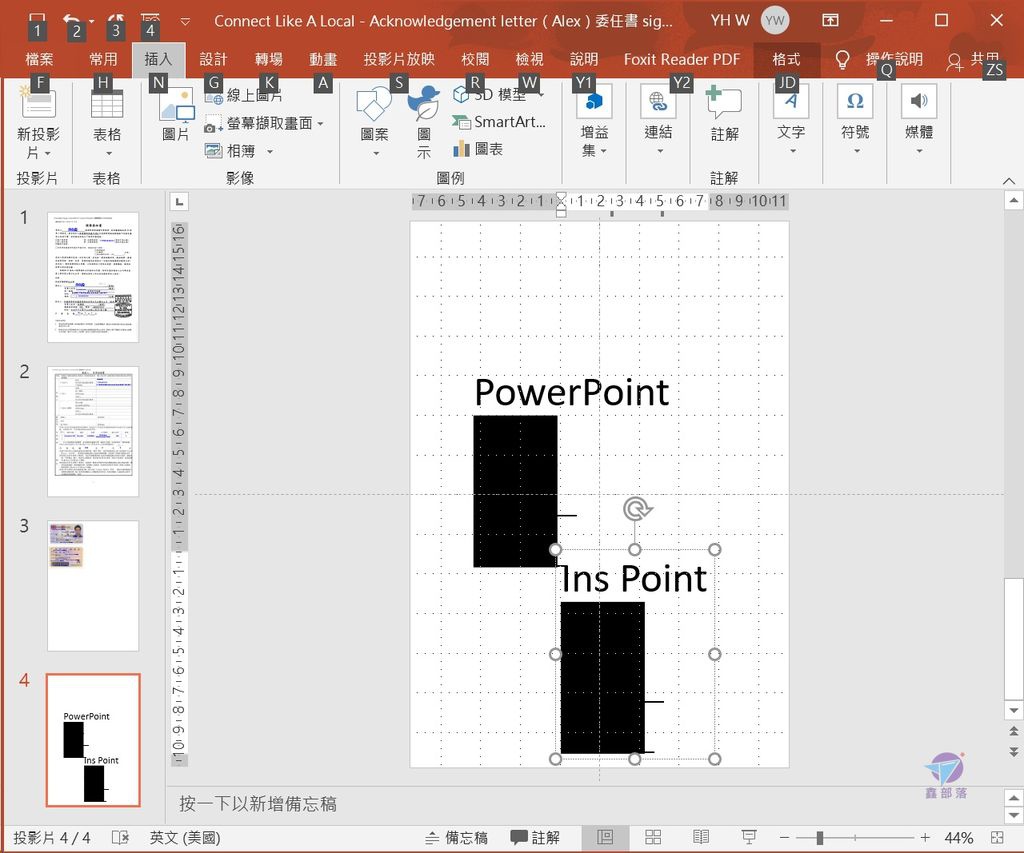The image size is (1024, 853).
Task: Open the Media (媒體) speaker icon
Action: click(x=919, y=101)
